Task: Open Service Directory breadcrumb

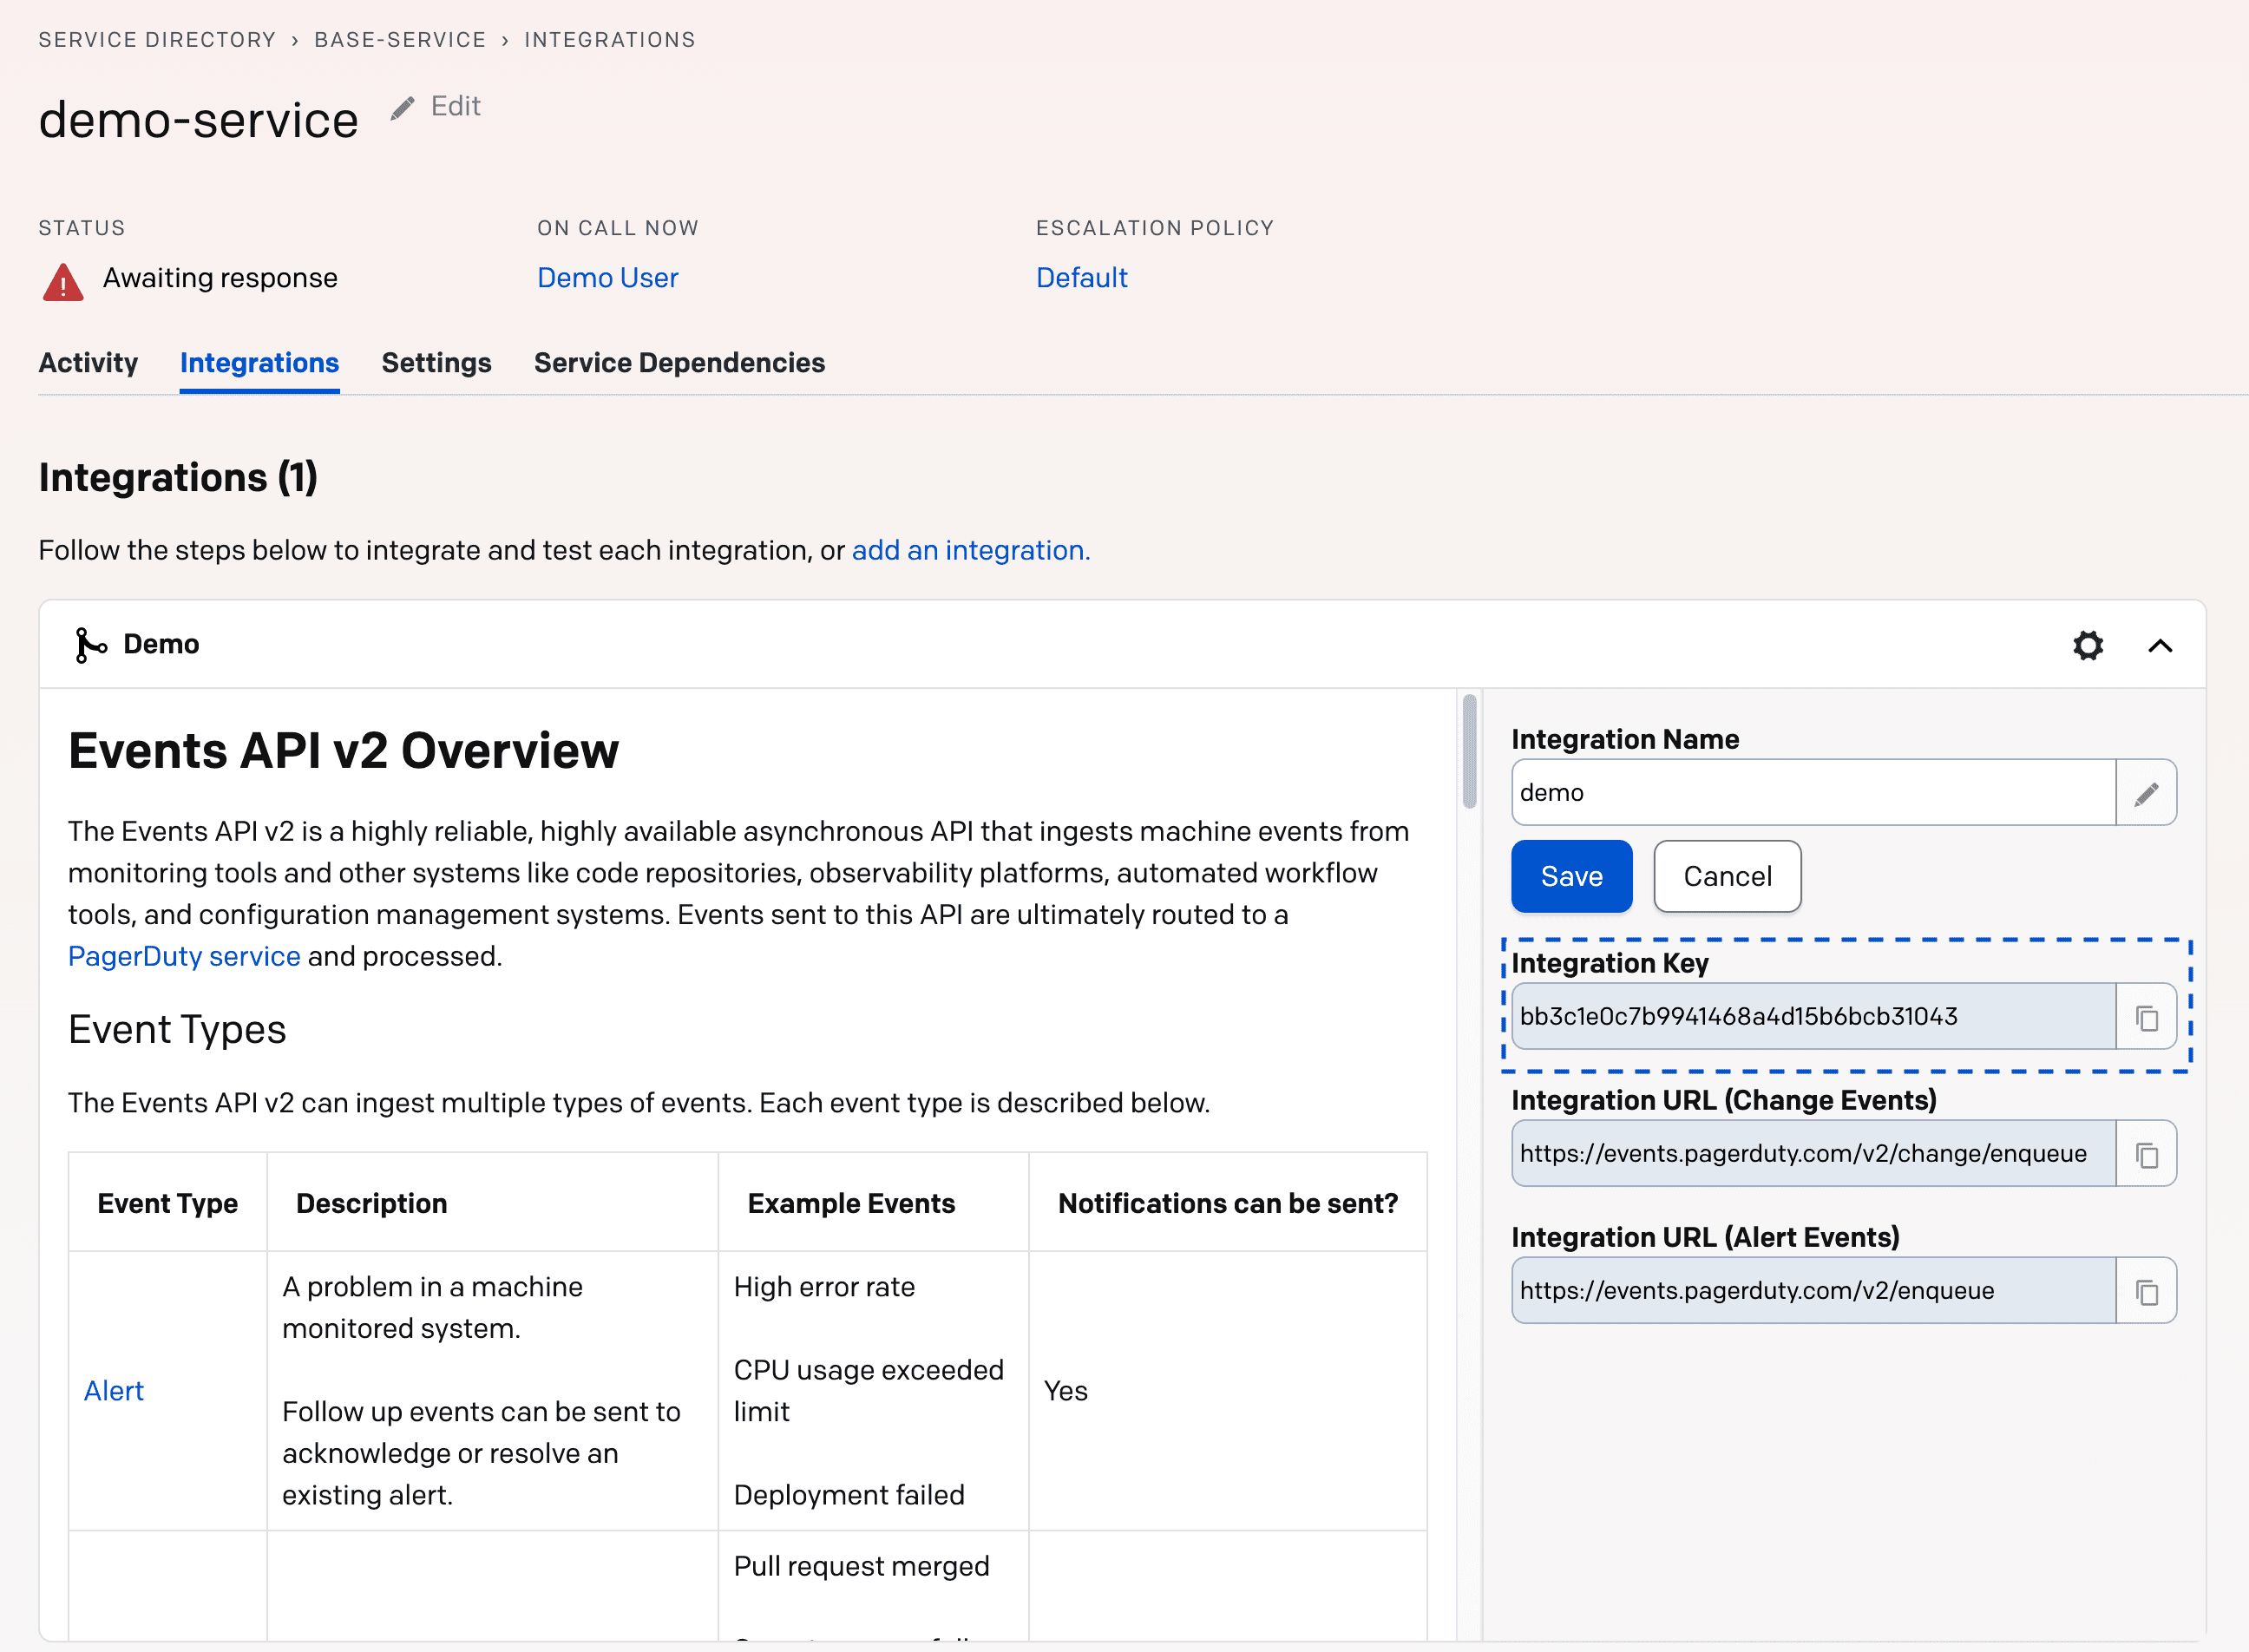Action: 157,40
